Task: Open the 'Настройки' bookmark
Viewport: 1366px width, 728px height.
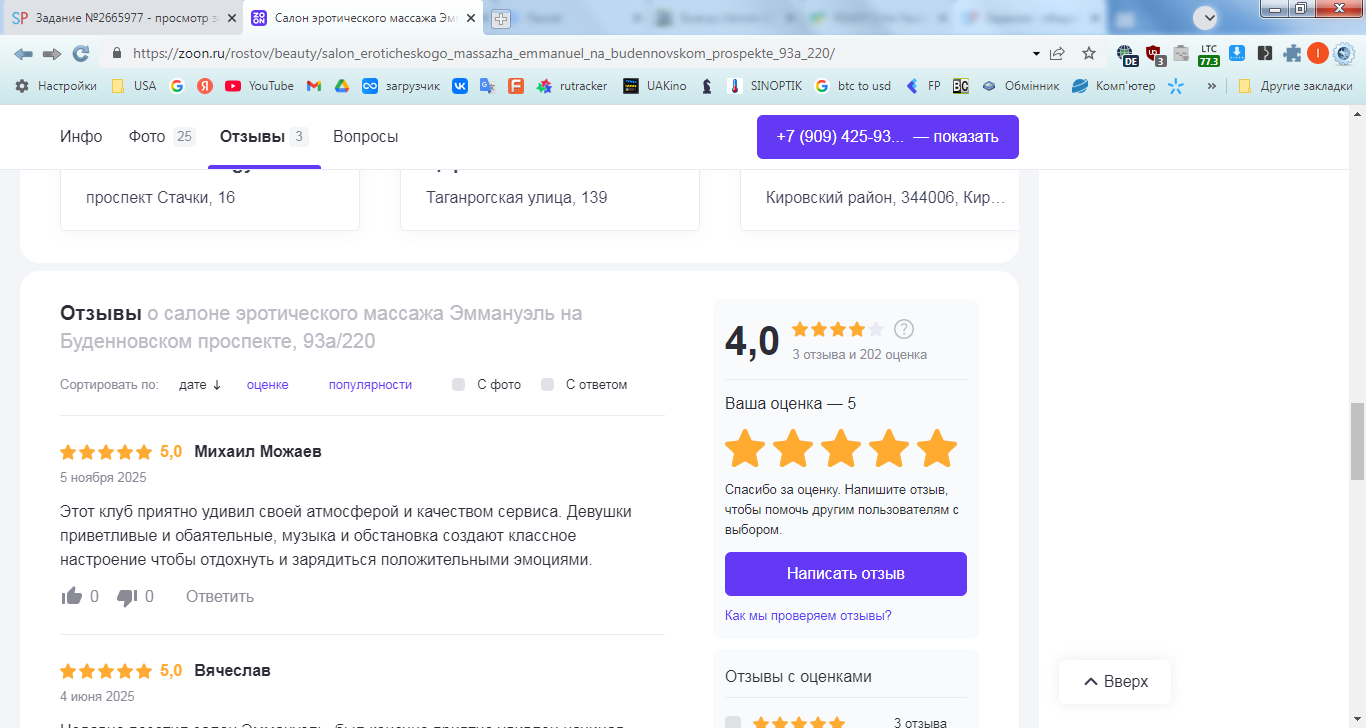Action: pos(55,86)
